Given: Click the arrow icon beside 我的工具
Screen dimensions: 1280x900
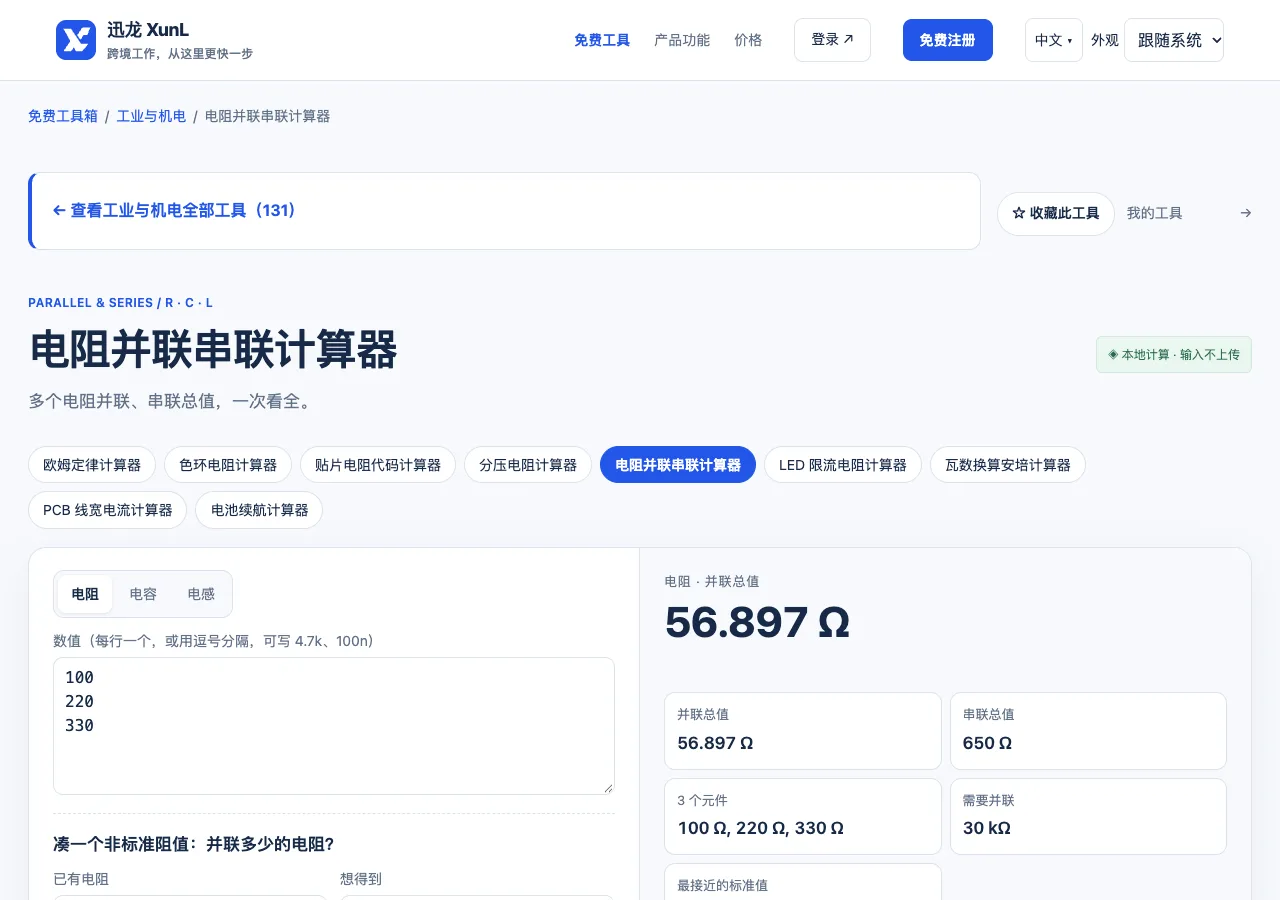Looking at the screenshot, I should coord(1245,213).
